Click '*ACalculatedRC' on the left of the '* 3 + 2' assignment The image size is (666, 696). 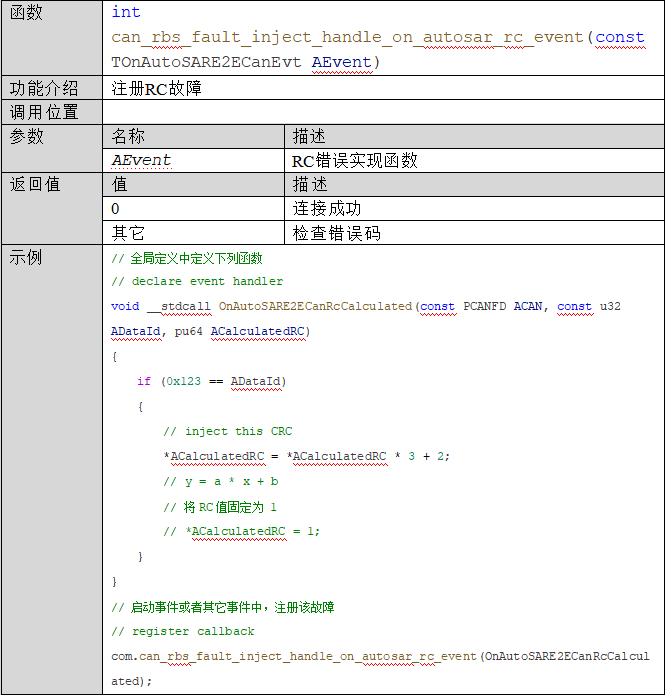pyautogui.click(x=214, y=456)
